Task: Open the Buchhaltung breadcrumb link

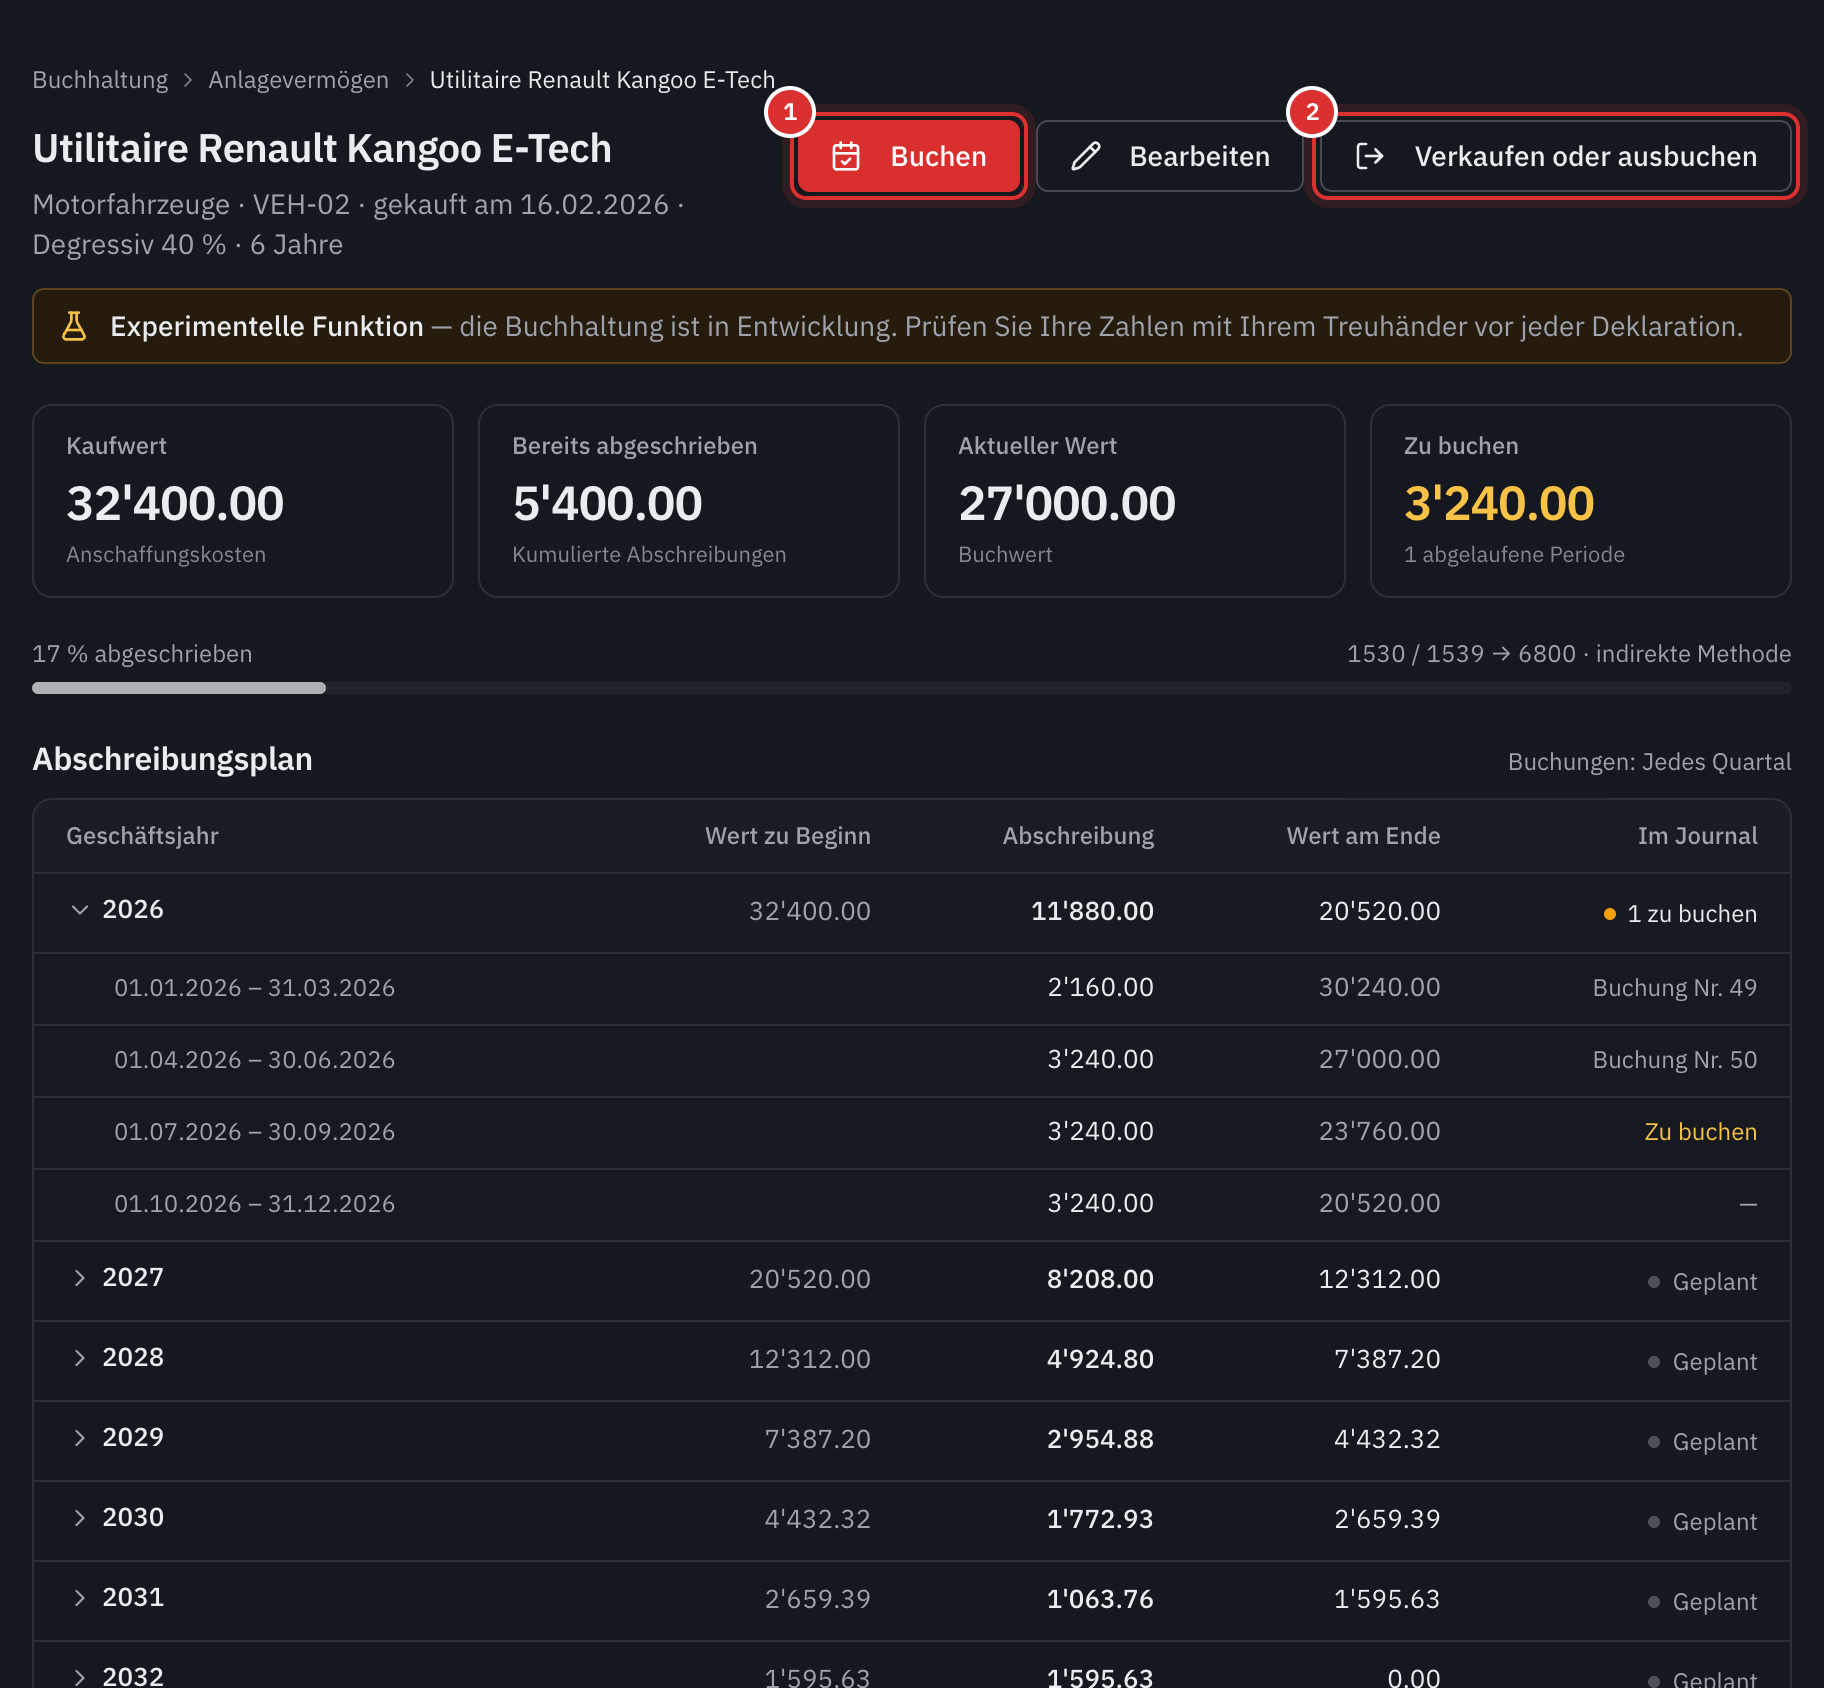Action: (x=100, y=80)
